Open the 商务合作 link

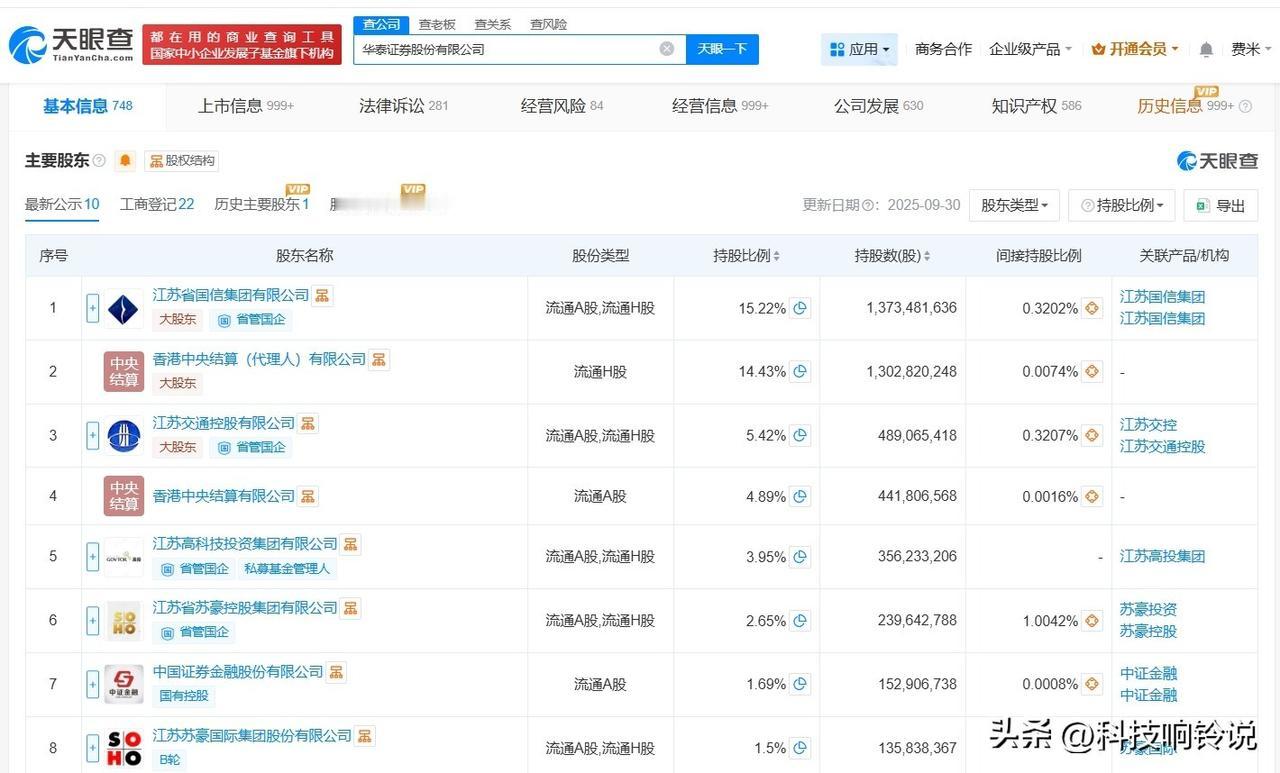(x=943, y=49)
